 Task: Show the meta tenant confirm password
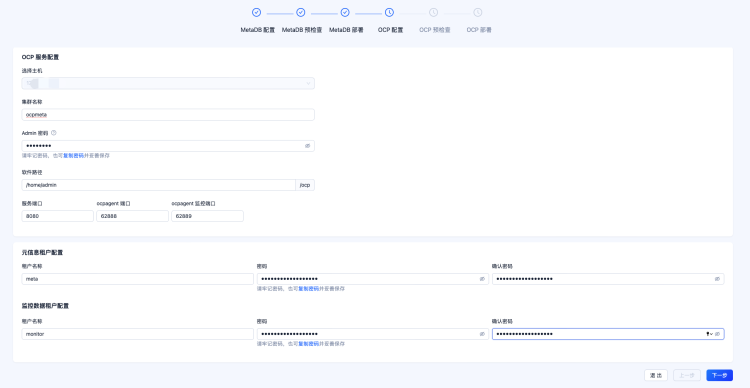pos(717,279)
